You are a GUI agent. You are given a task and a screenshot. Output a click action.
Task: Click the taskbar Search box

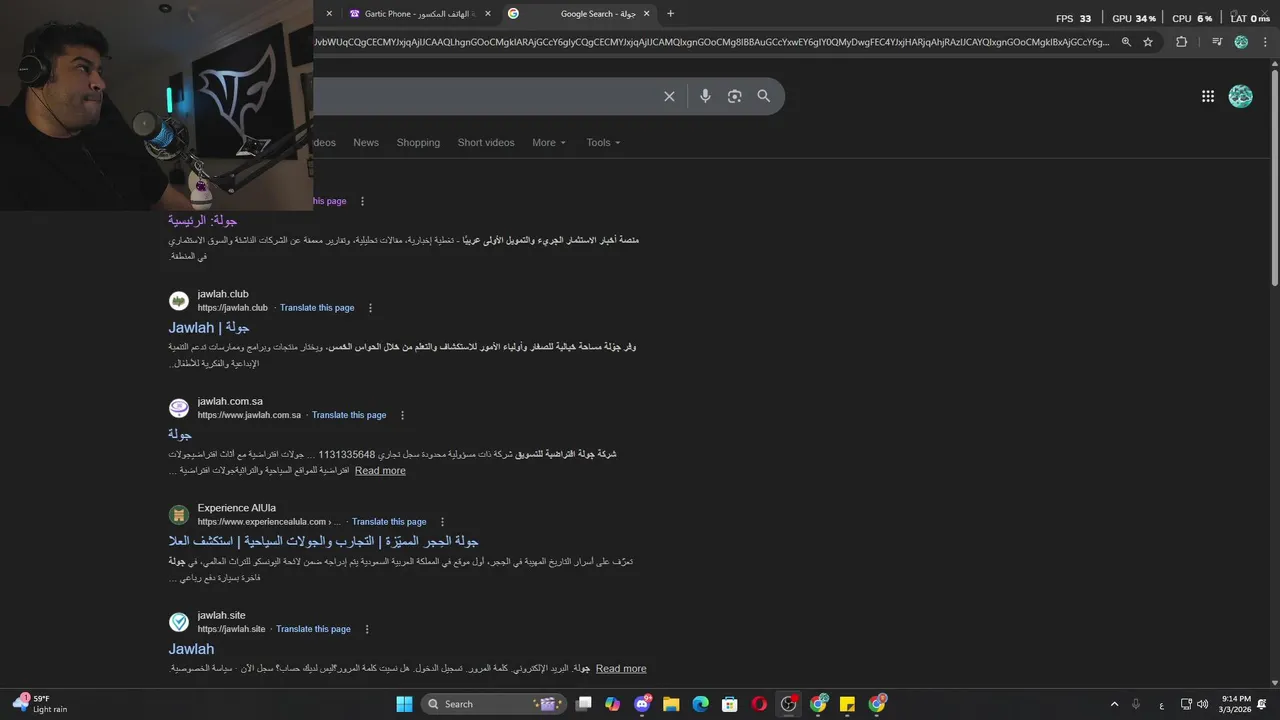[x=493, y=704]
